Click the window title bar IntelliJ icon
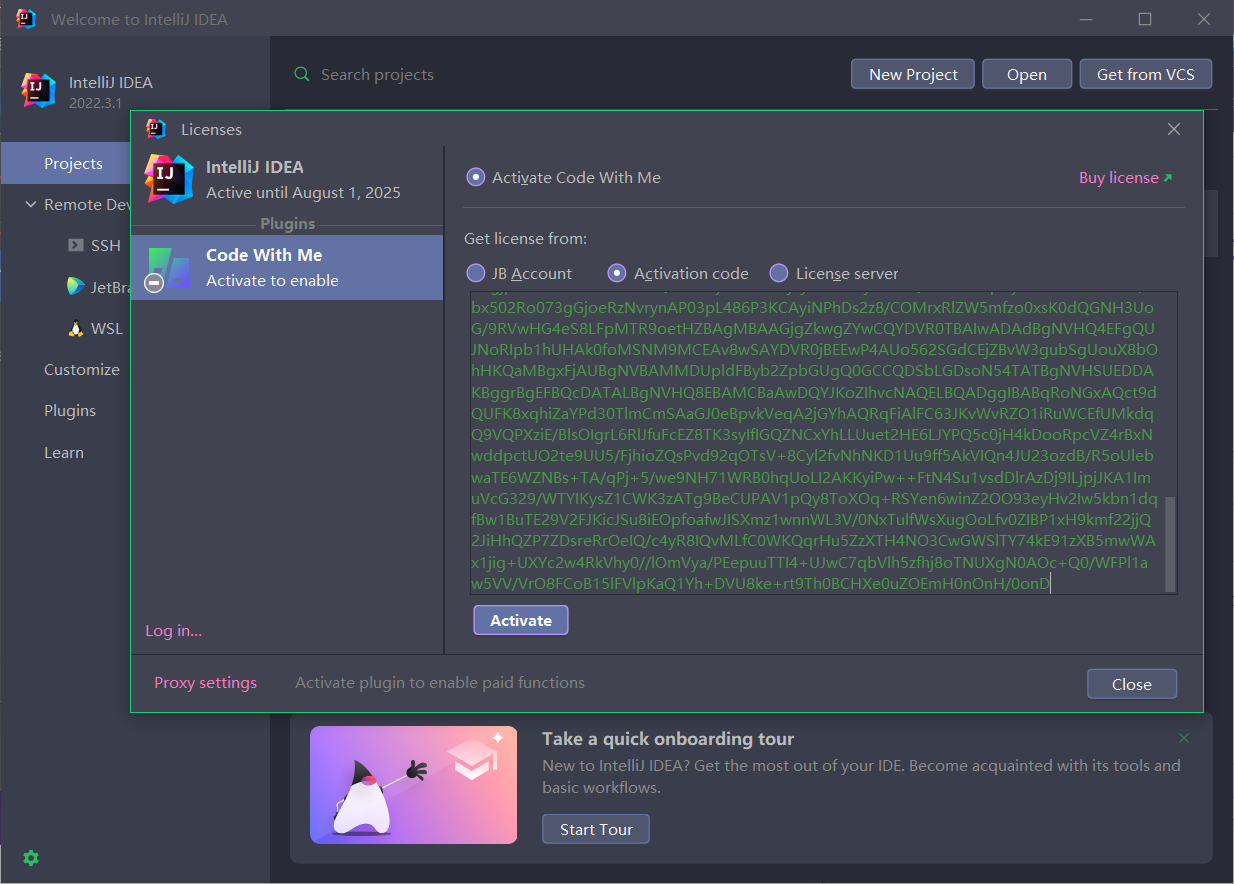The image size is (1234, 884). click(x=26, y=18)
